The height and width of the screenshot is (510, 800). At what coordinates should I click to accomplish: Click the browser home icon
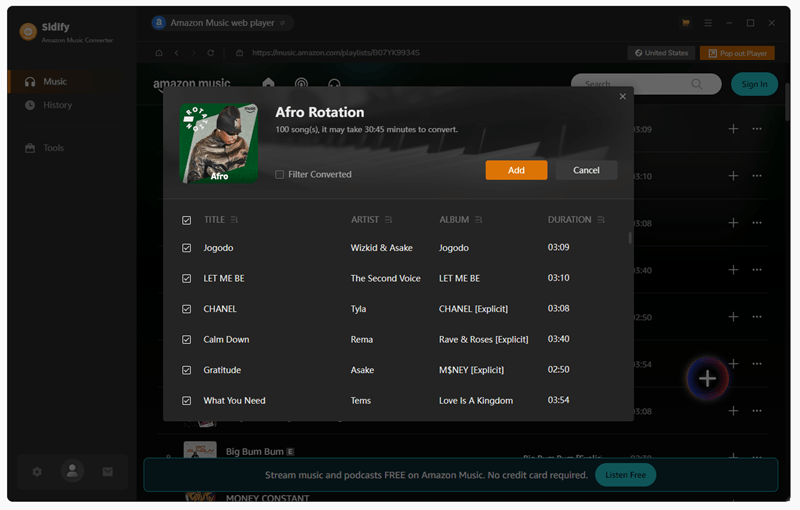tap(159, 53)
